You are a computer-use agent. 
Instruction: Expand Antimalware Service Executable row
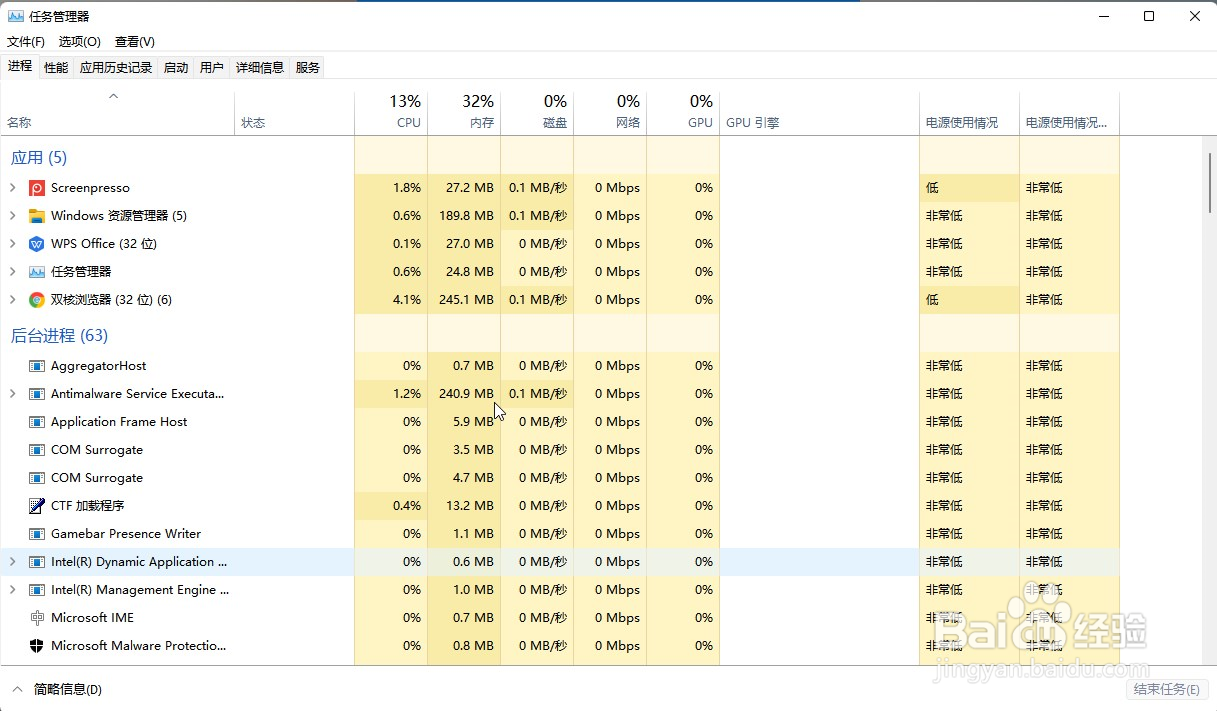12,394
